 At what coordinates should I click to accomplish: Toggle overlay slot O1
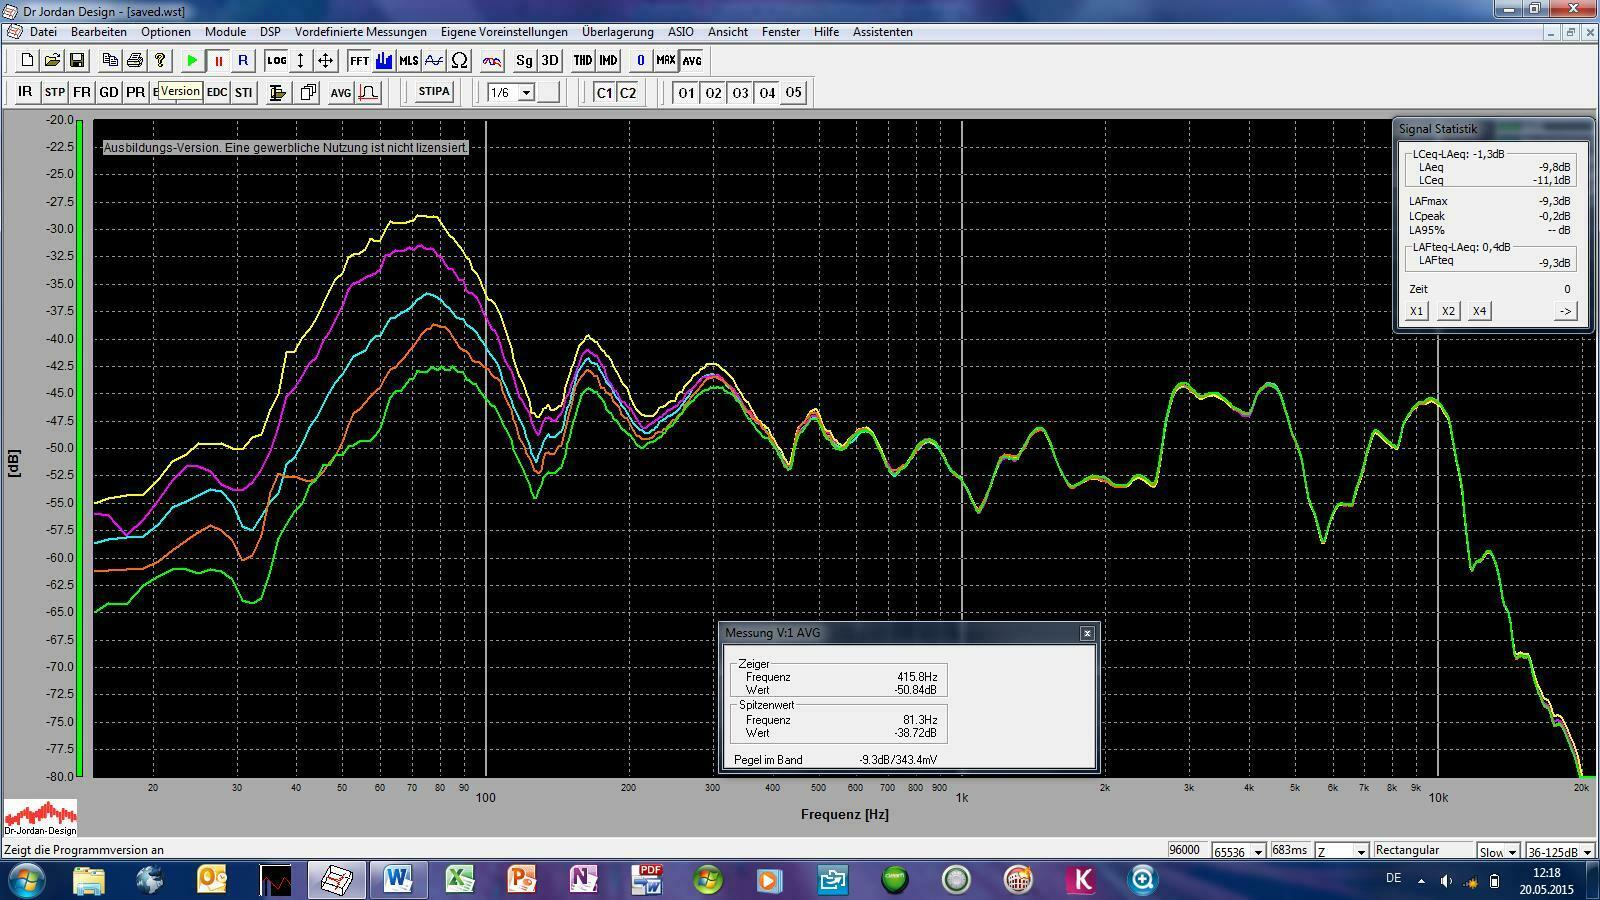(686, 93)
